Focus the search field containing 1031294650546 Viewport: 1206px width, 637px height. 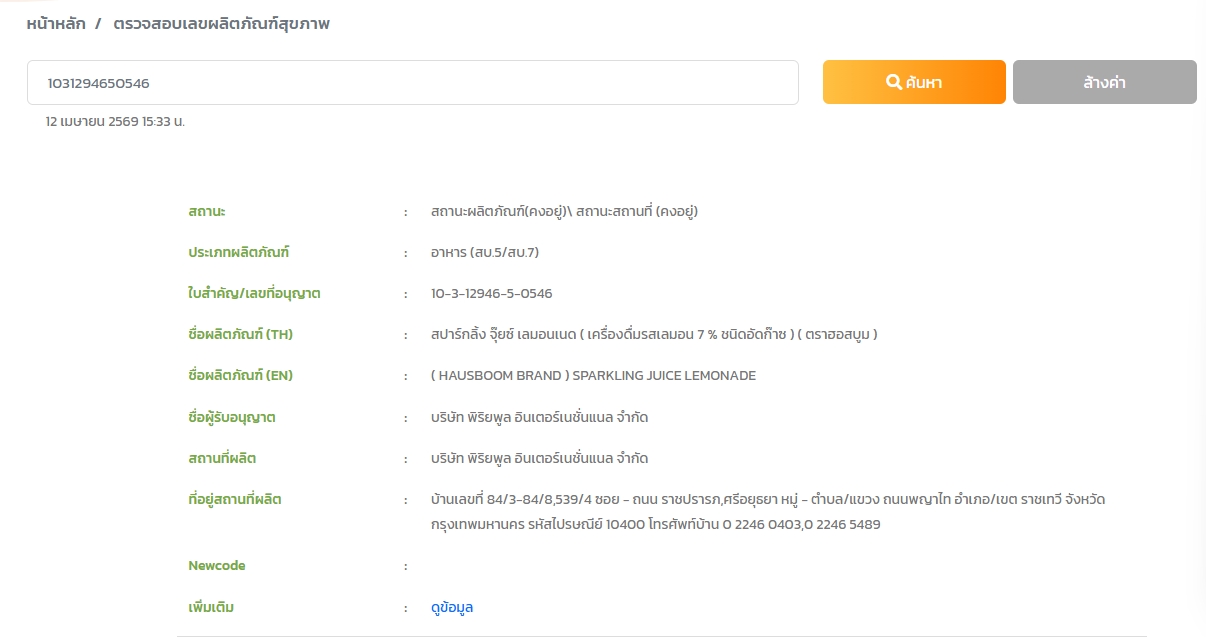tap(412, 83)
